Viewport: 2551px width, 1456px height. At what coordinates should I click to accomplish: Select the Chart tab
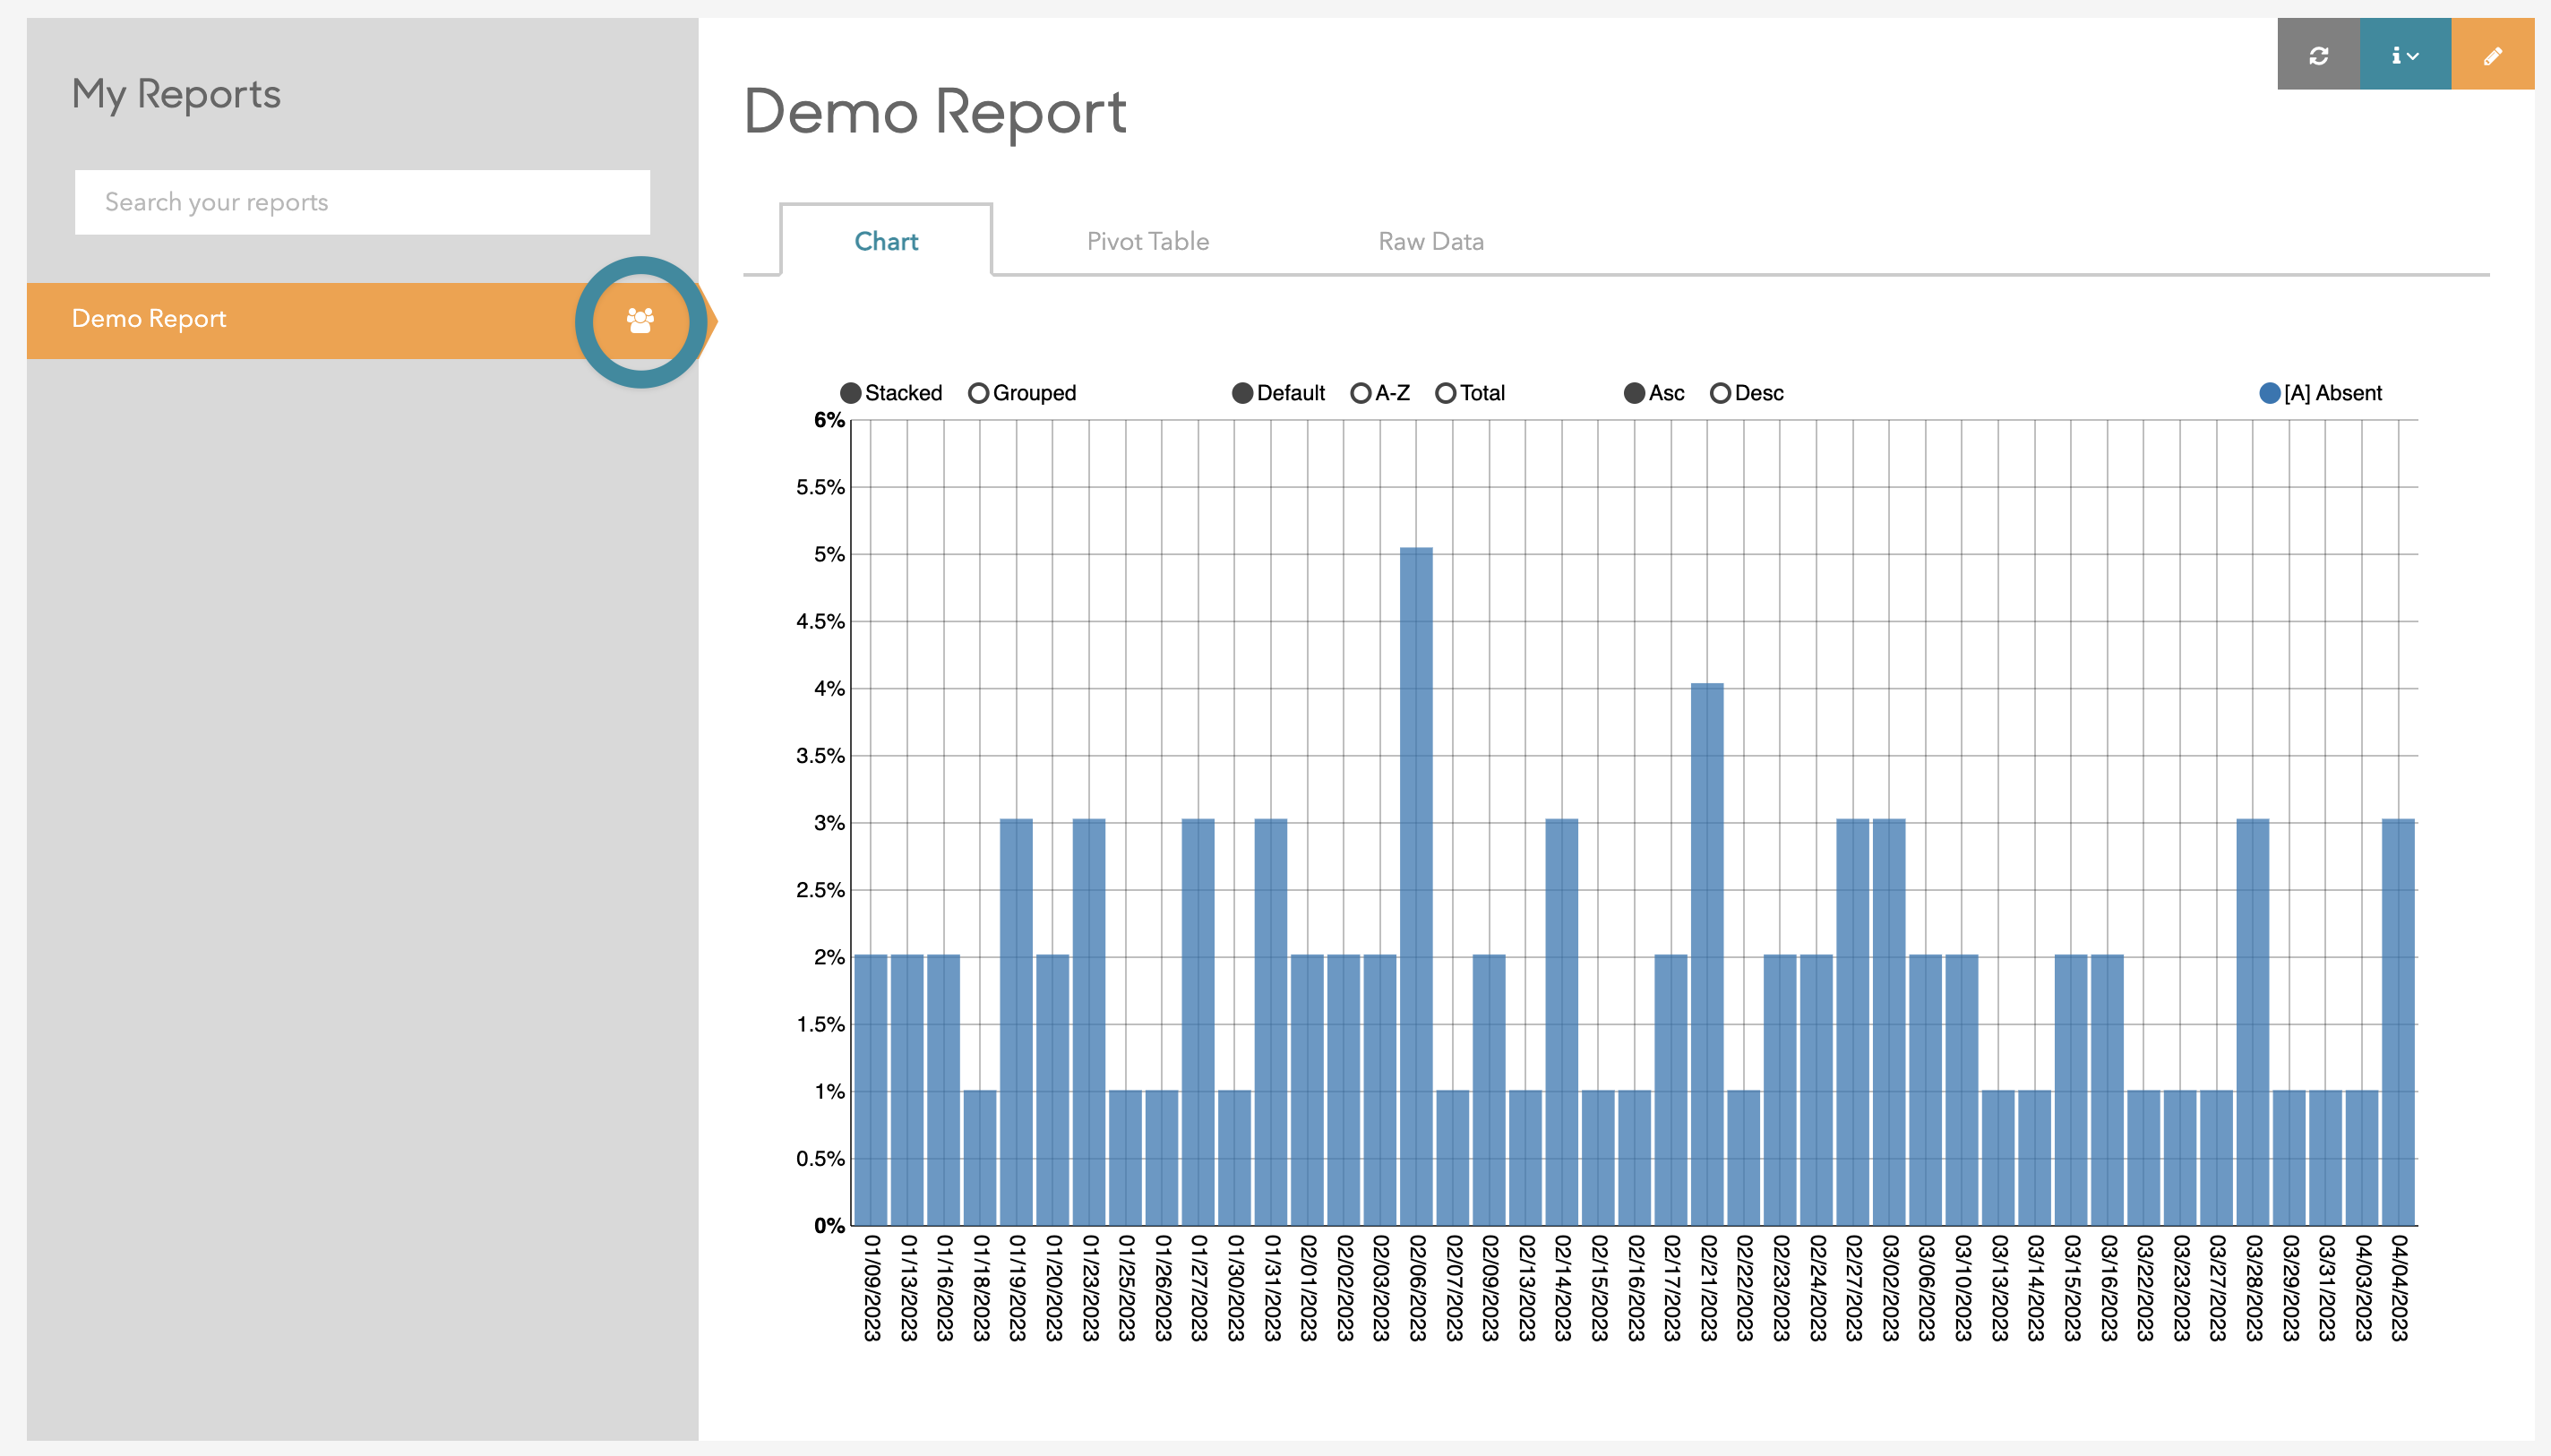(x=886, y=241)
